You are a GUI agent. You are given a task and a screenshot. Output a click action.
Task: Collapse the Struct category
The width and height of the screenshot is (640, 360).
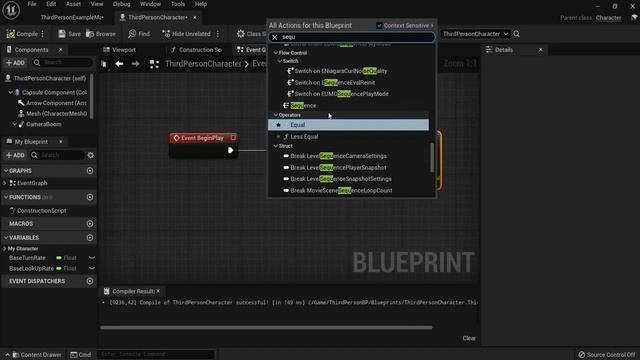pyautogui.click(x=276, y=146)
